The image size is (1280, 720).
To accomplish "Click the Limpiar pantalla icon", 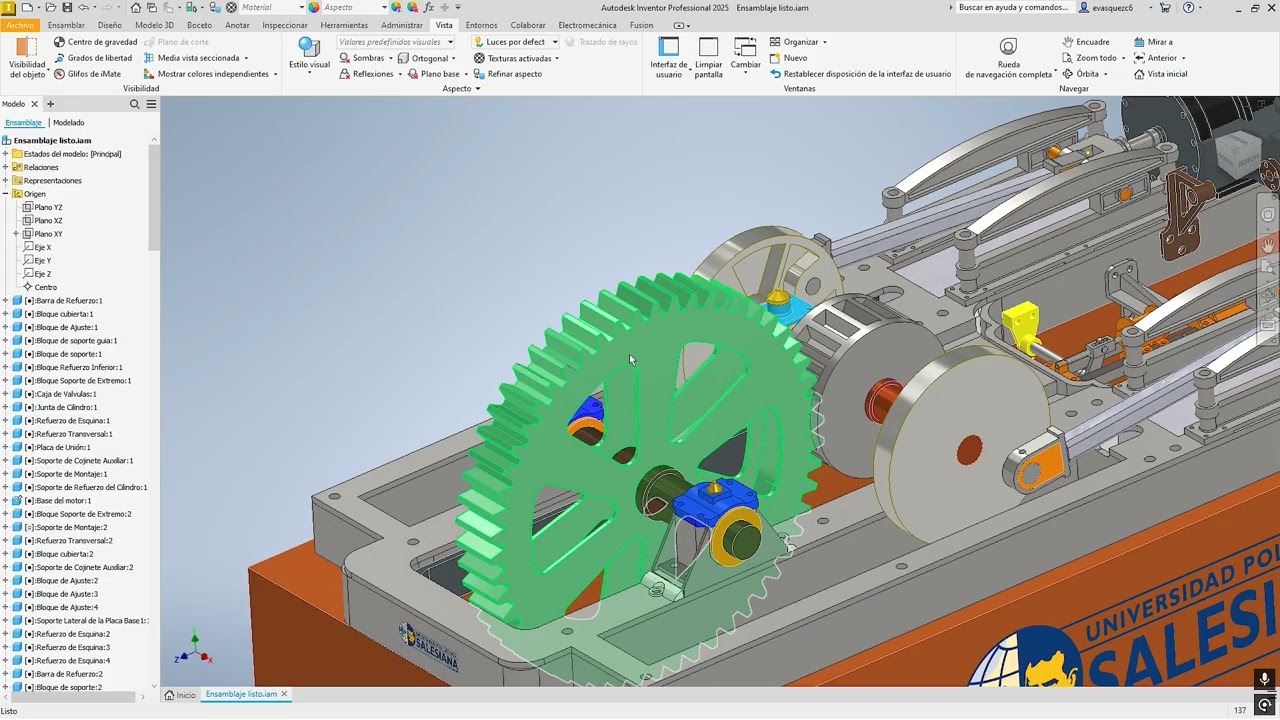I will (x=709, y=47).
